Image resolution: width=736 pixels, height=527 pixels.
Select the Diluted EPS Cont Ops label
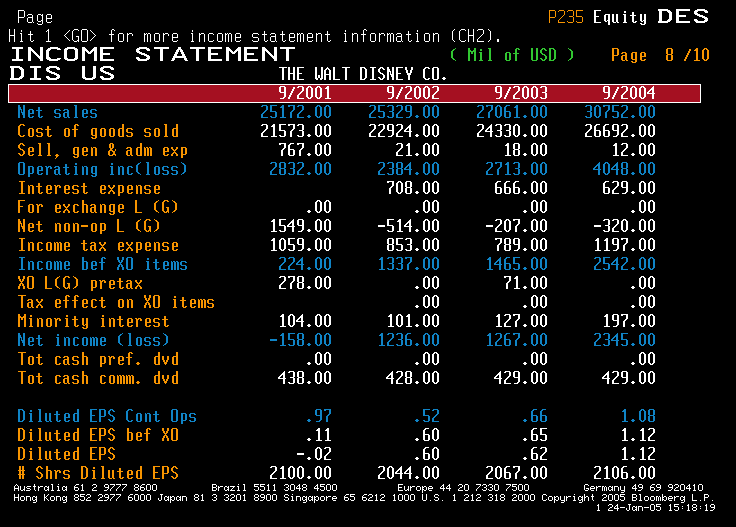pyautogui.click(x=106, y=416)
